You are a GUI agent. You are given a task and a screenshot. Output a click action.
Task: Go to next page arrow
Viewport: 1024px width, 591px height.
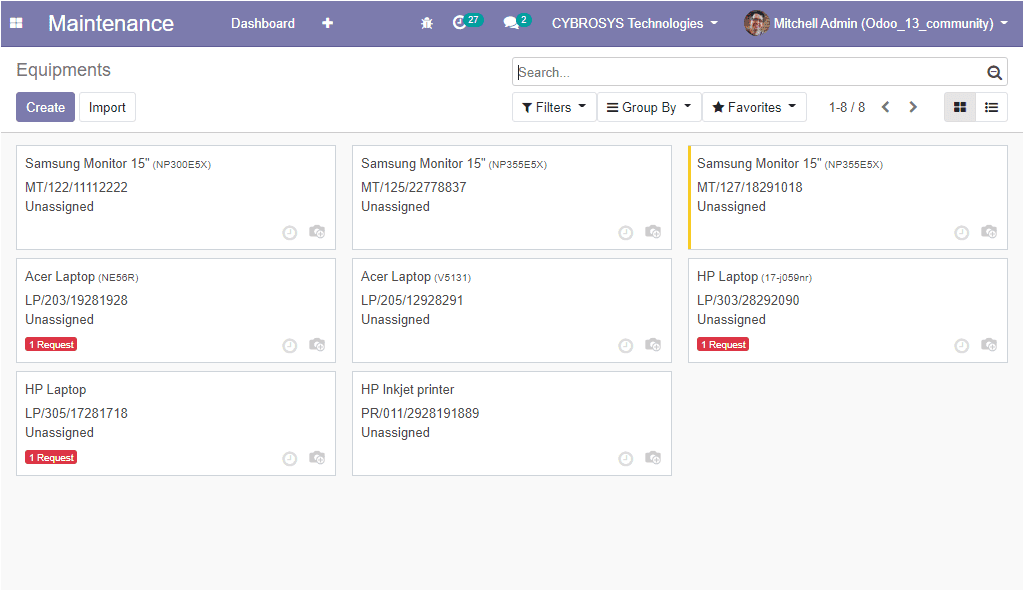913,107
